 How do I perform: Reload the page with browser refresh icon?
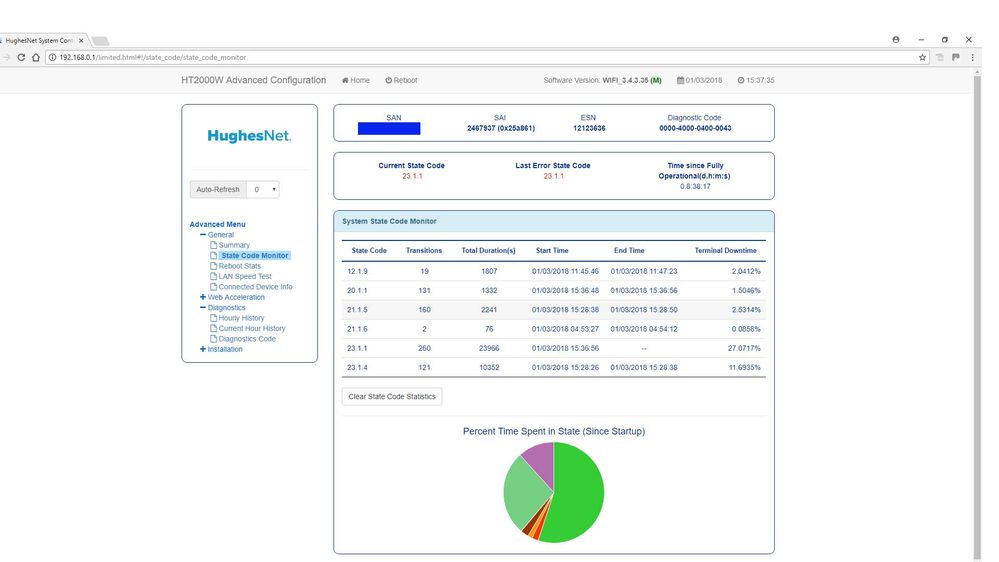(x=21, y=58)
